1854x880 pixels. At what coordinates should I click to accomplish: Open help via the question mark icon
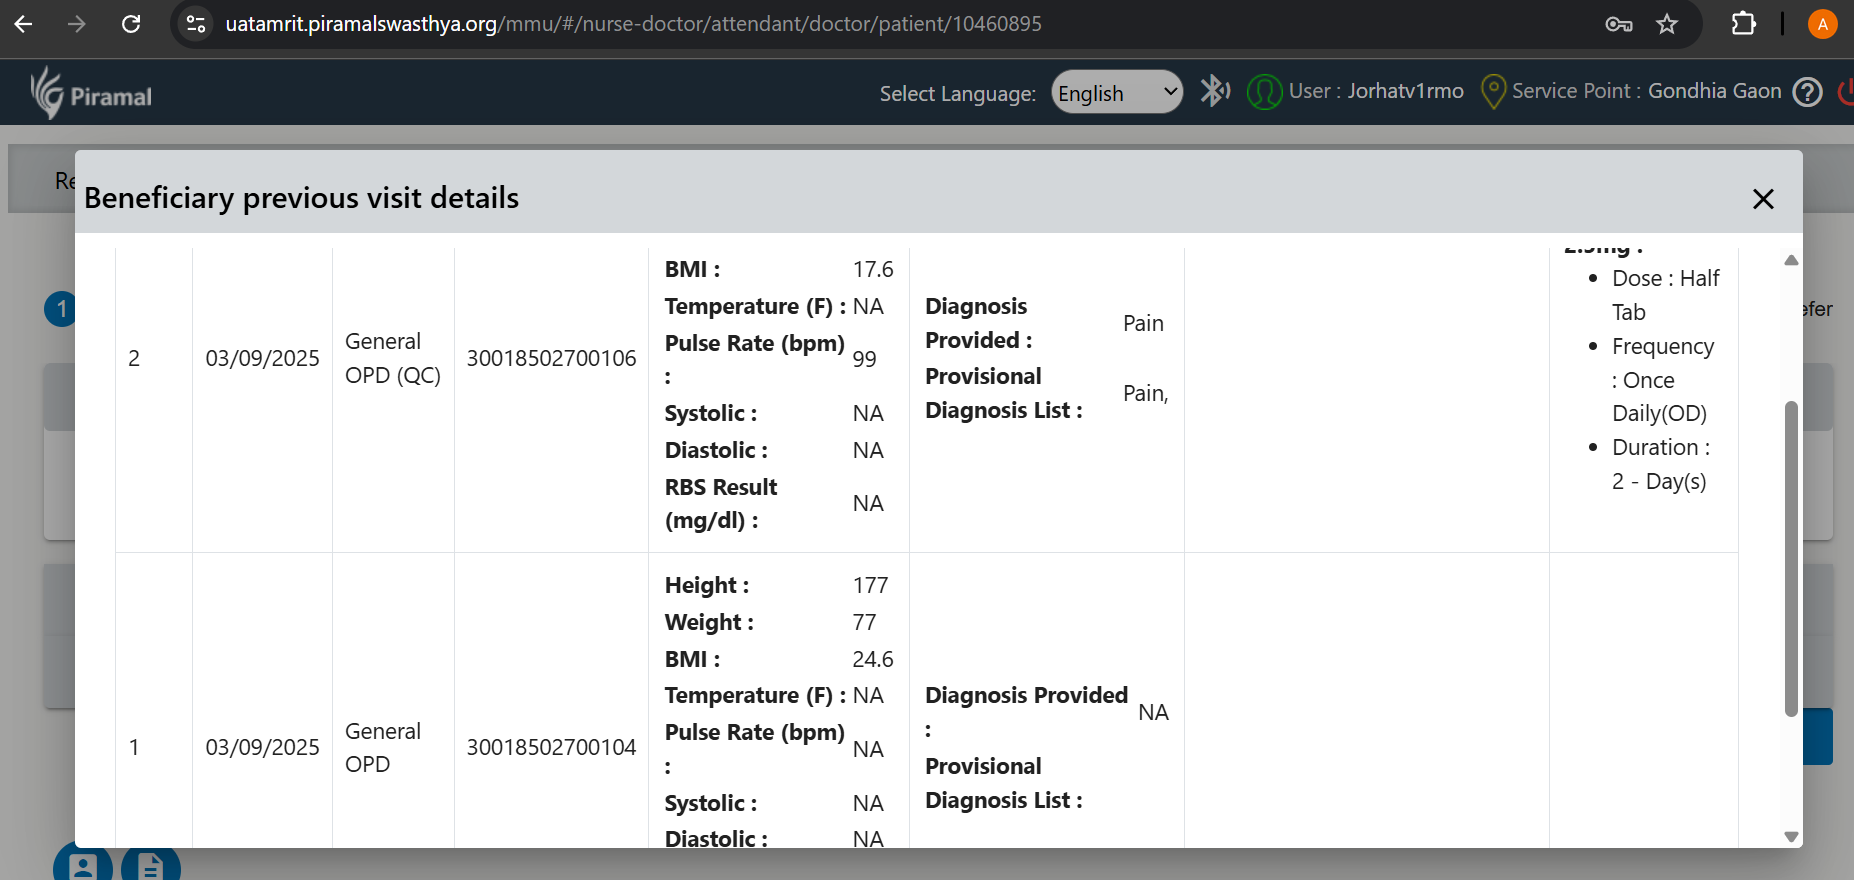[x=1807, y=92]
